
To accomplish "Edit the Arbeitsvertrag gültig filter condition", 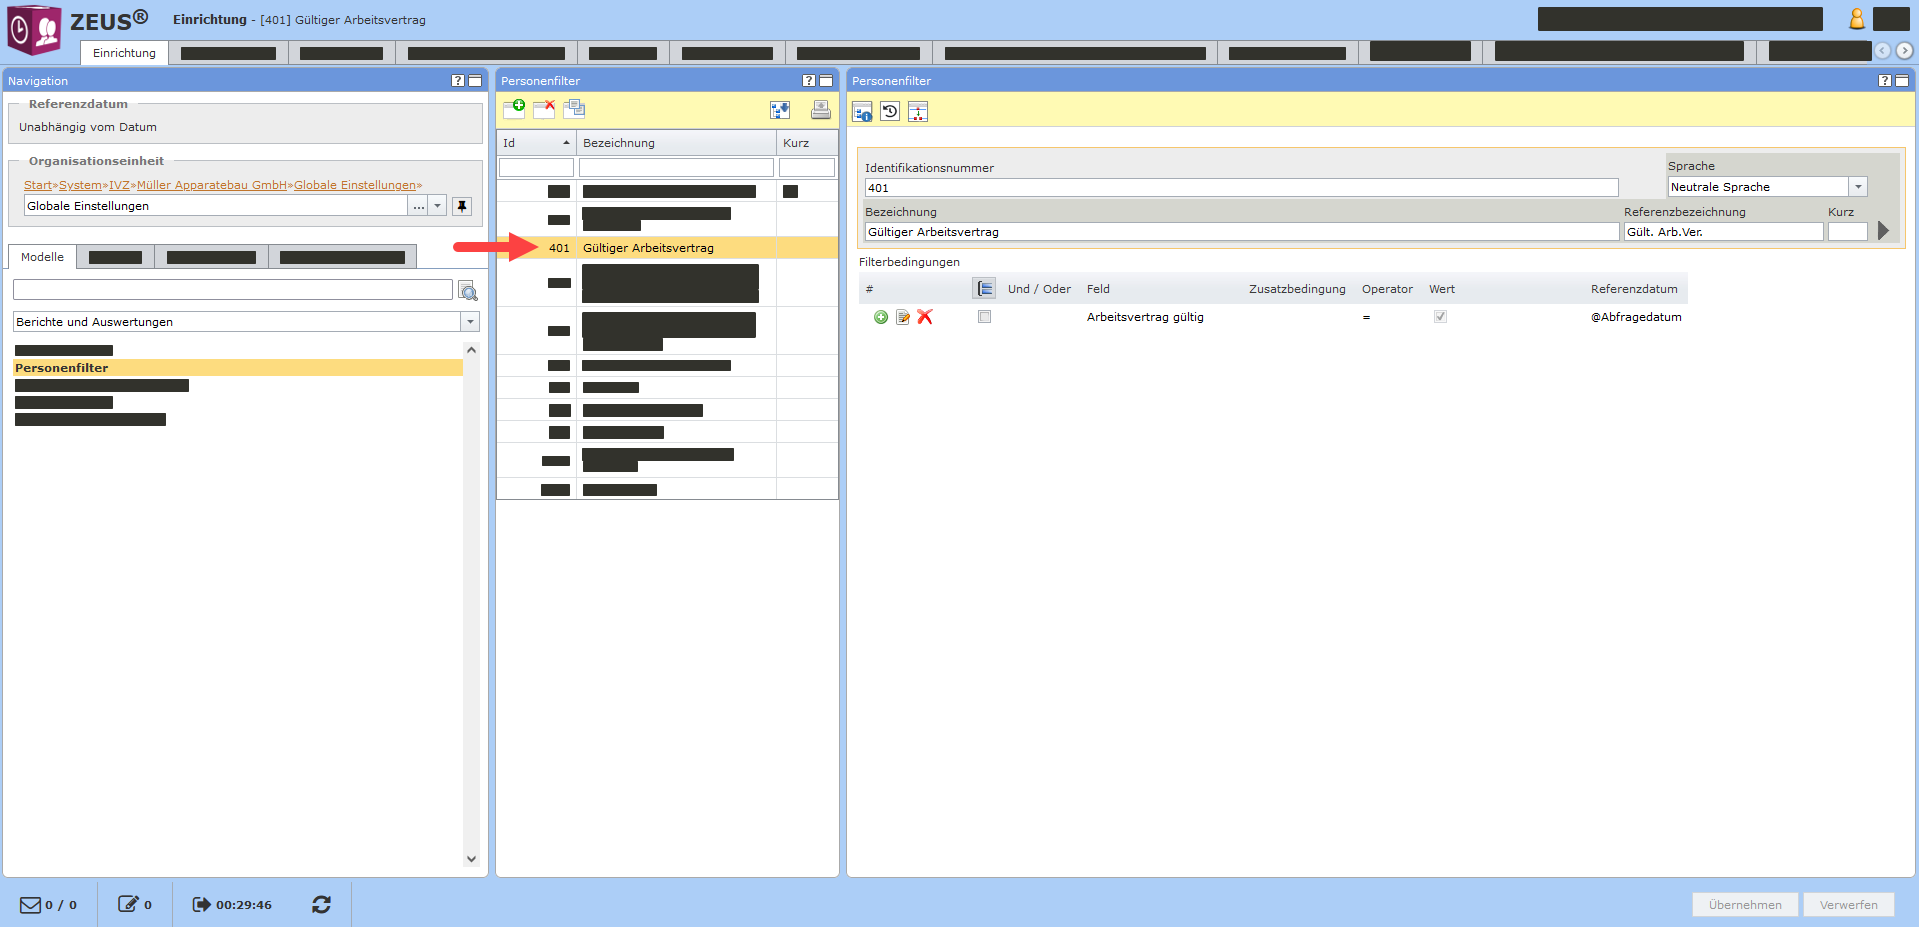I will point(903,317).
